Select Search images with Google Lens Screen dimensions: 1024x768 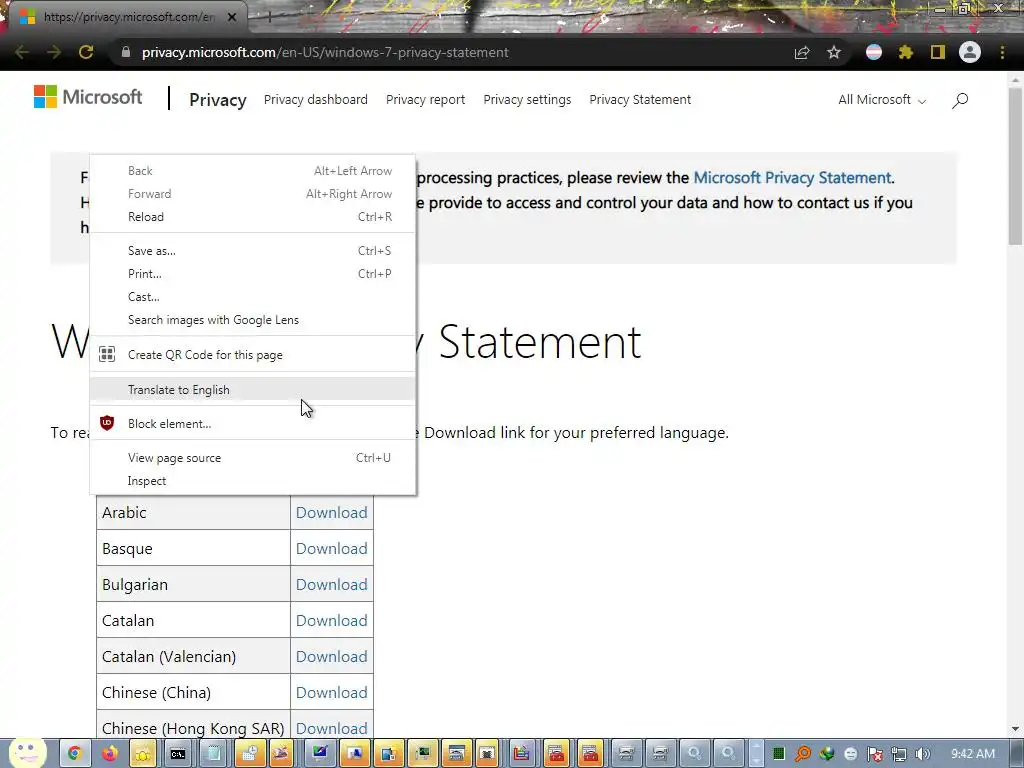[x=253, y=320]
